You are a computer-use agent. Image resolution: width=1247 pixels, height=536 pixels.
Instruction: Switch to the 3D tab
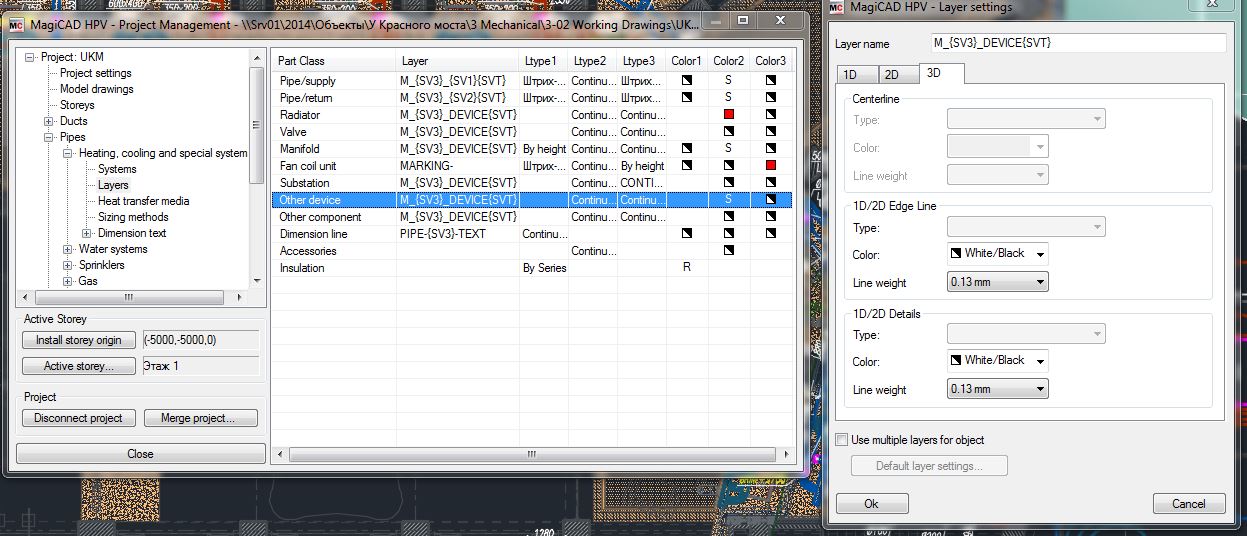pyautogui.click(x=941, y=73)
